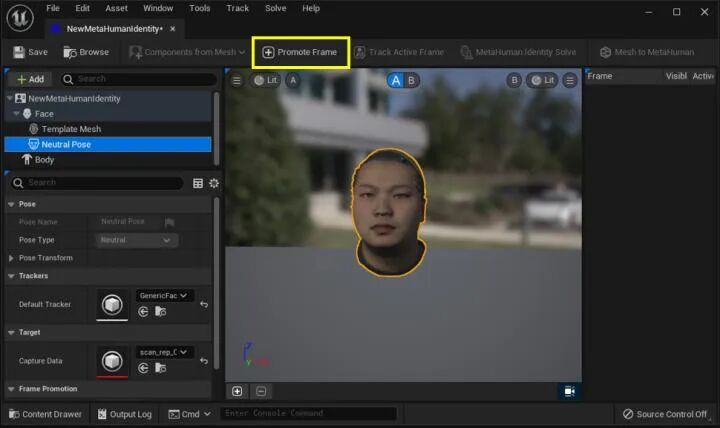Open left viewport hamburger options menu

point(236,81)
